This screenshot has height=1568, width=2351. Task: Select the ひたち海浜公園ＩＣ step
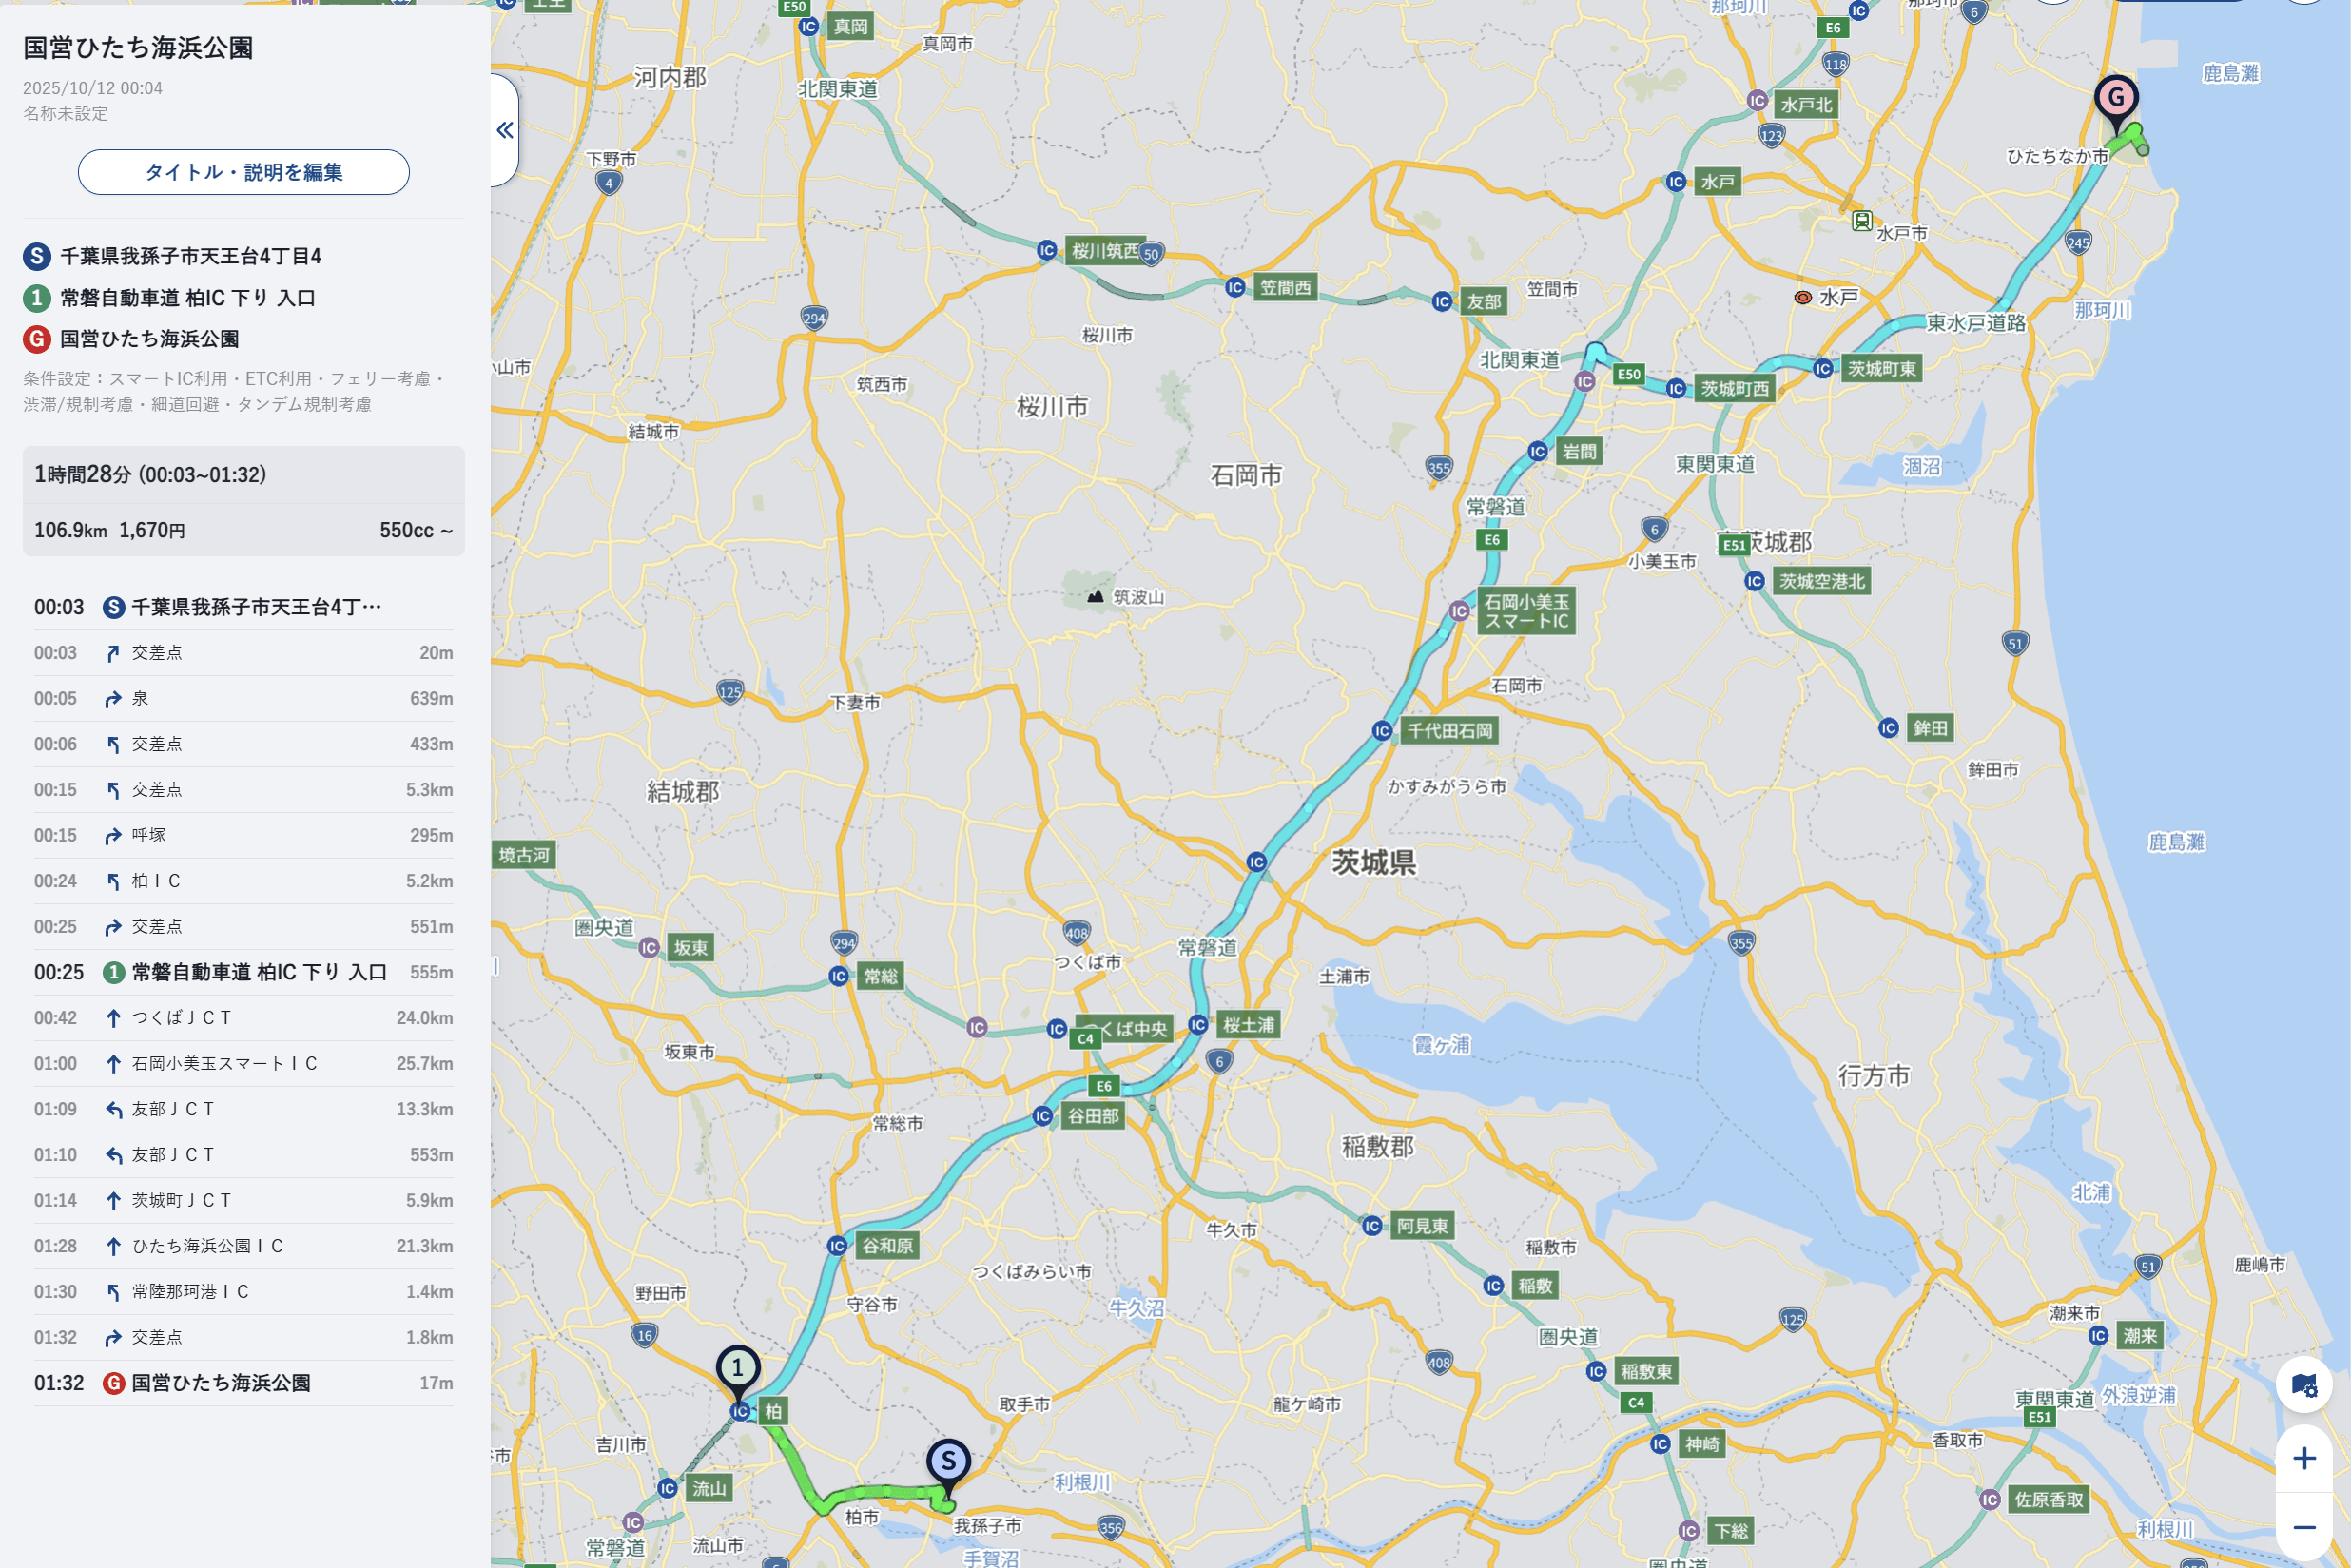tap(244, 1246)
